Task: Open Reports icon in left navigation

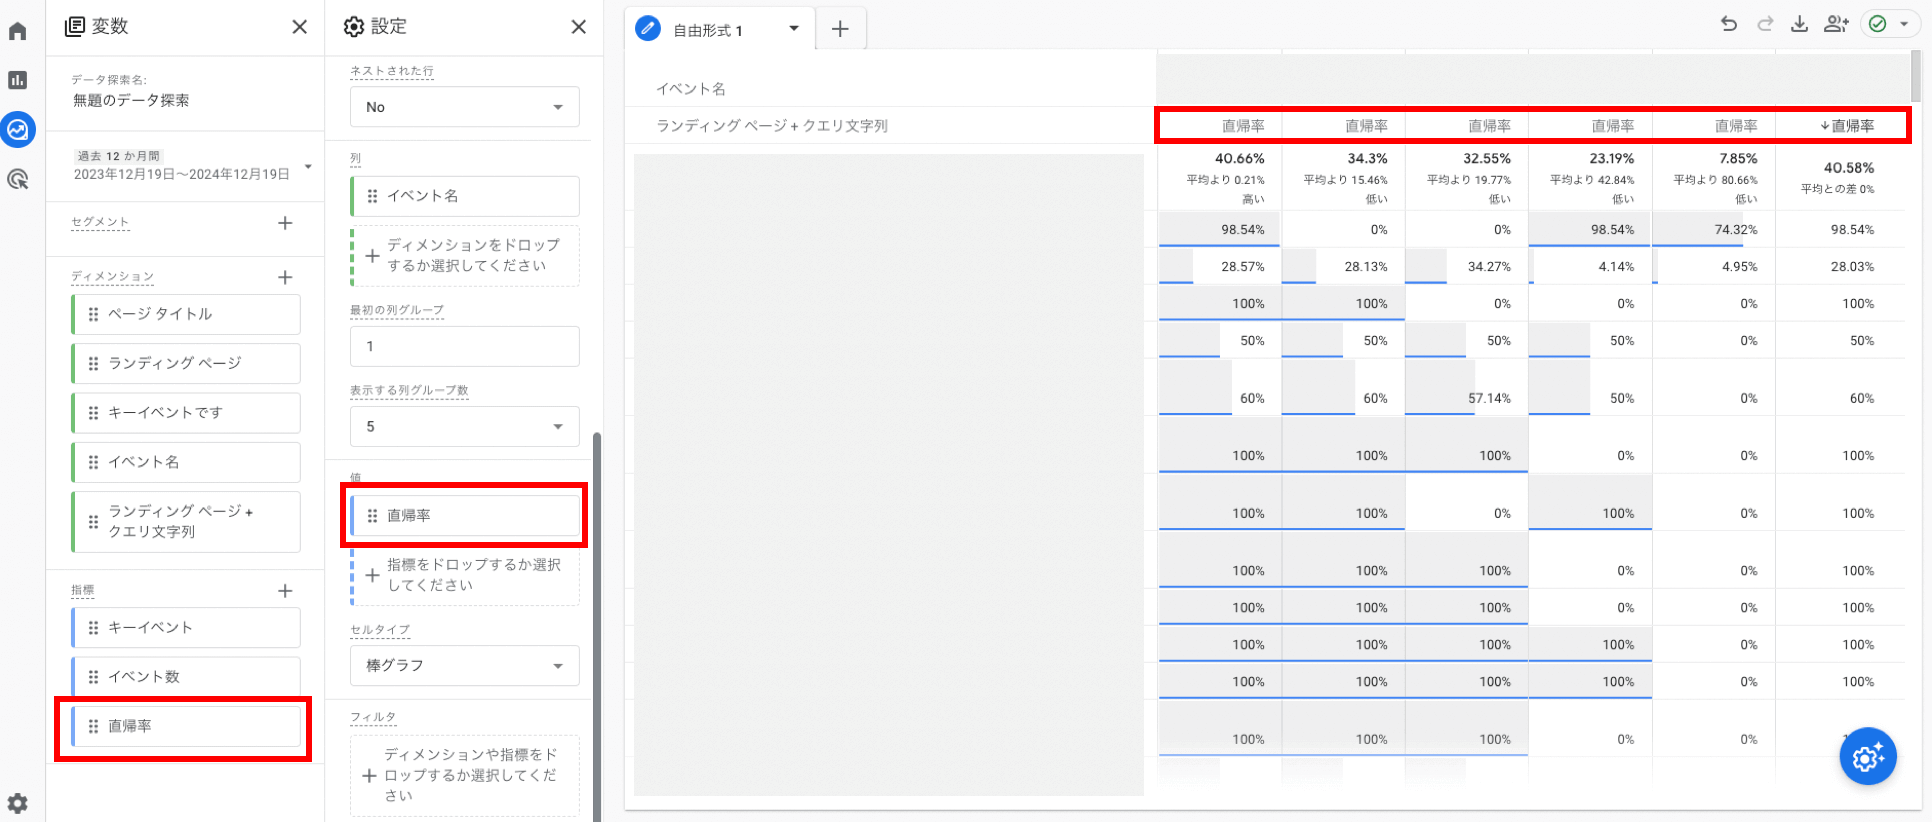Action: (x=18, y=80)
